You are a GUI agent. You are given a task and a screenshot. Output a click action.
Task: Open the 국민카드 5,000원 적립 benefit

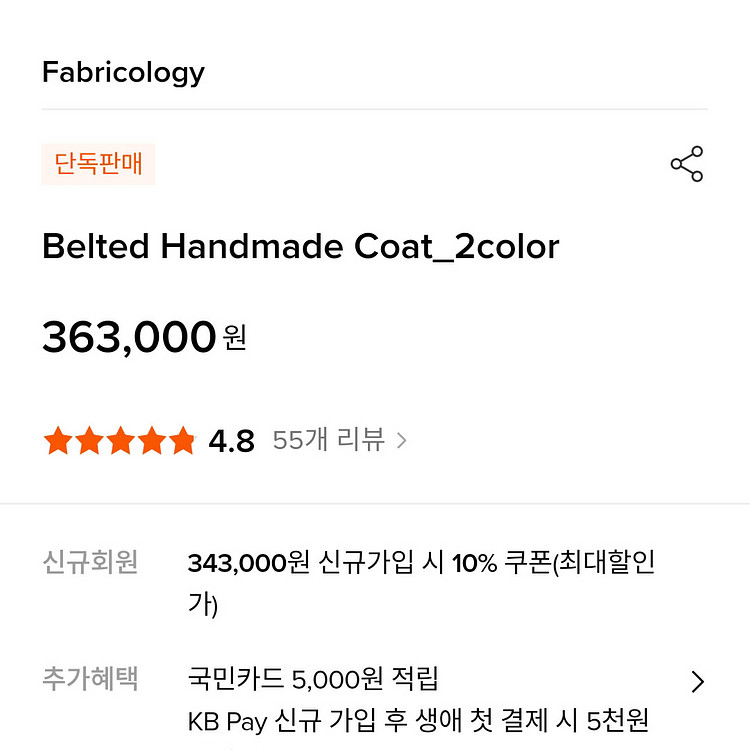313,680
